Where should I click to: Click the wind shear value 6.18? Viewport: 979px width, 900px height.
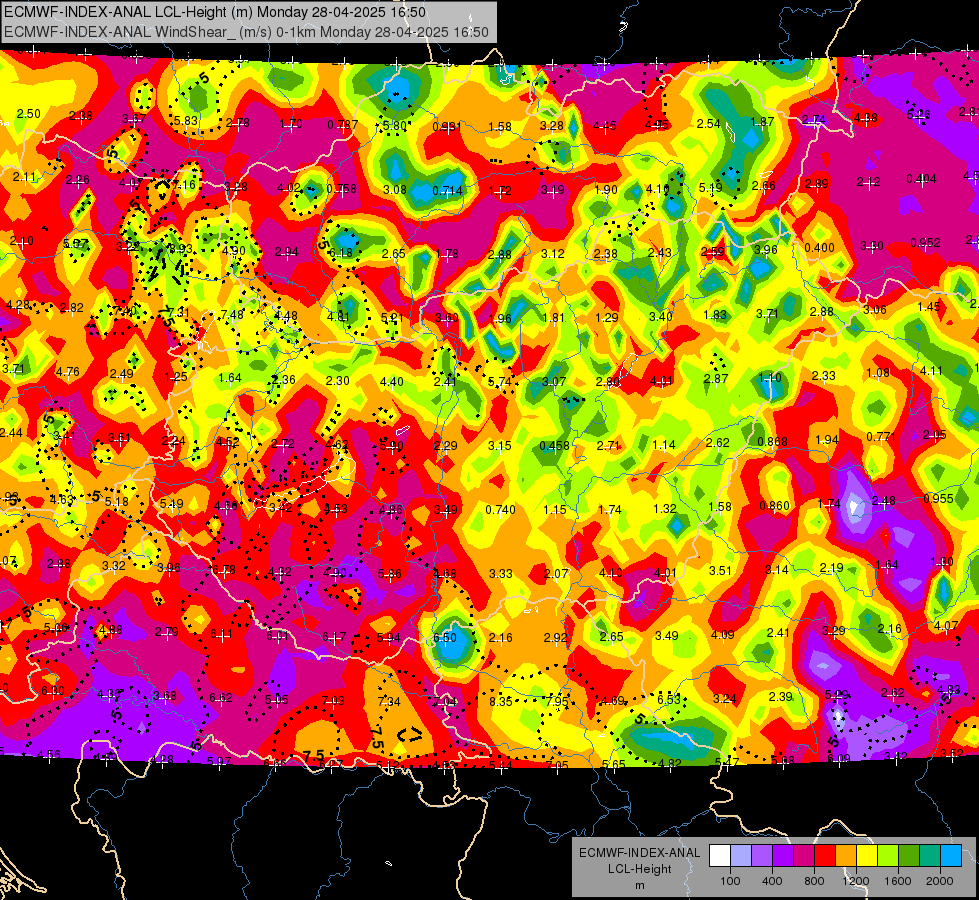341,253
